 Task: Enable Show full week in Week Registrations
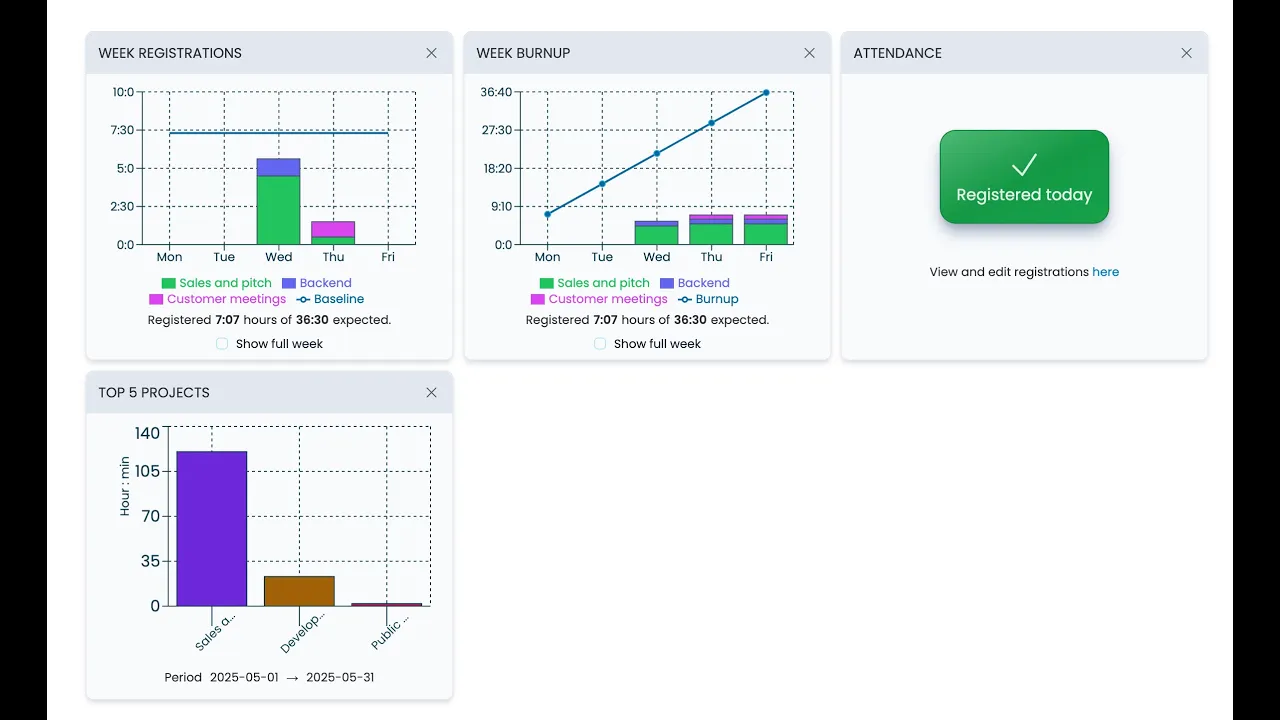[222, 344]
